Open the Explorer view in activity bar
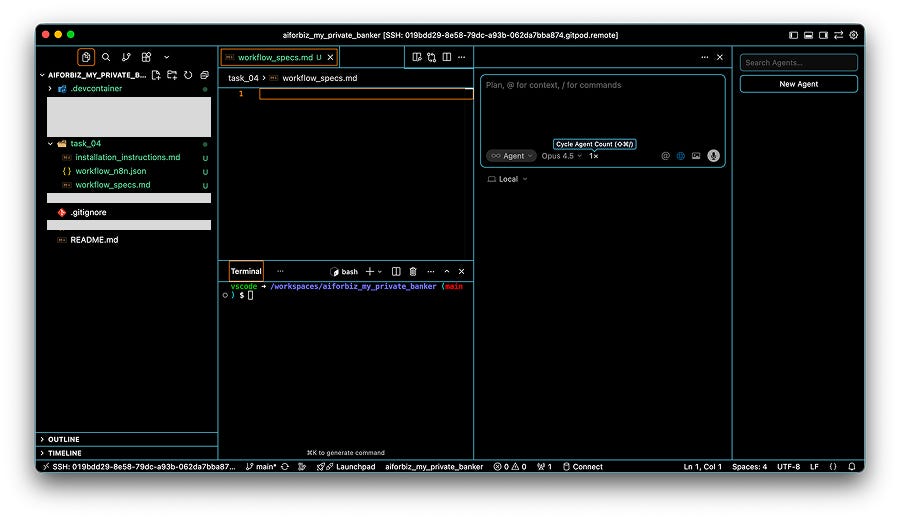Screen dimensions: 900x519 tap(86, 57)
